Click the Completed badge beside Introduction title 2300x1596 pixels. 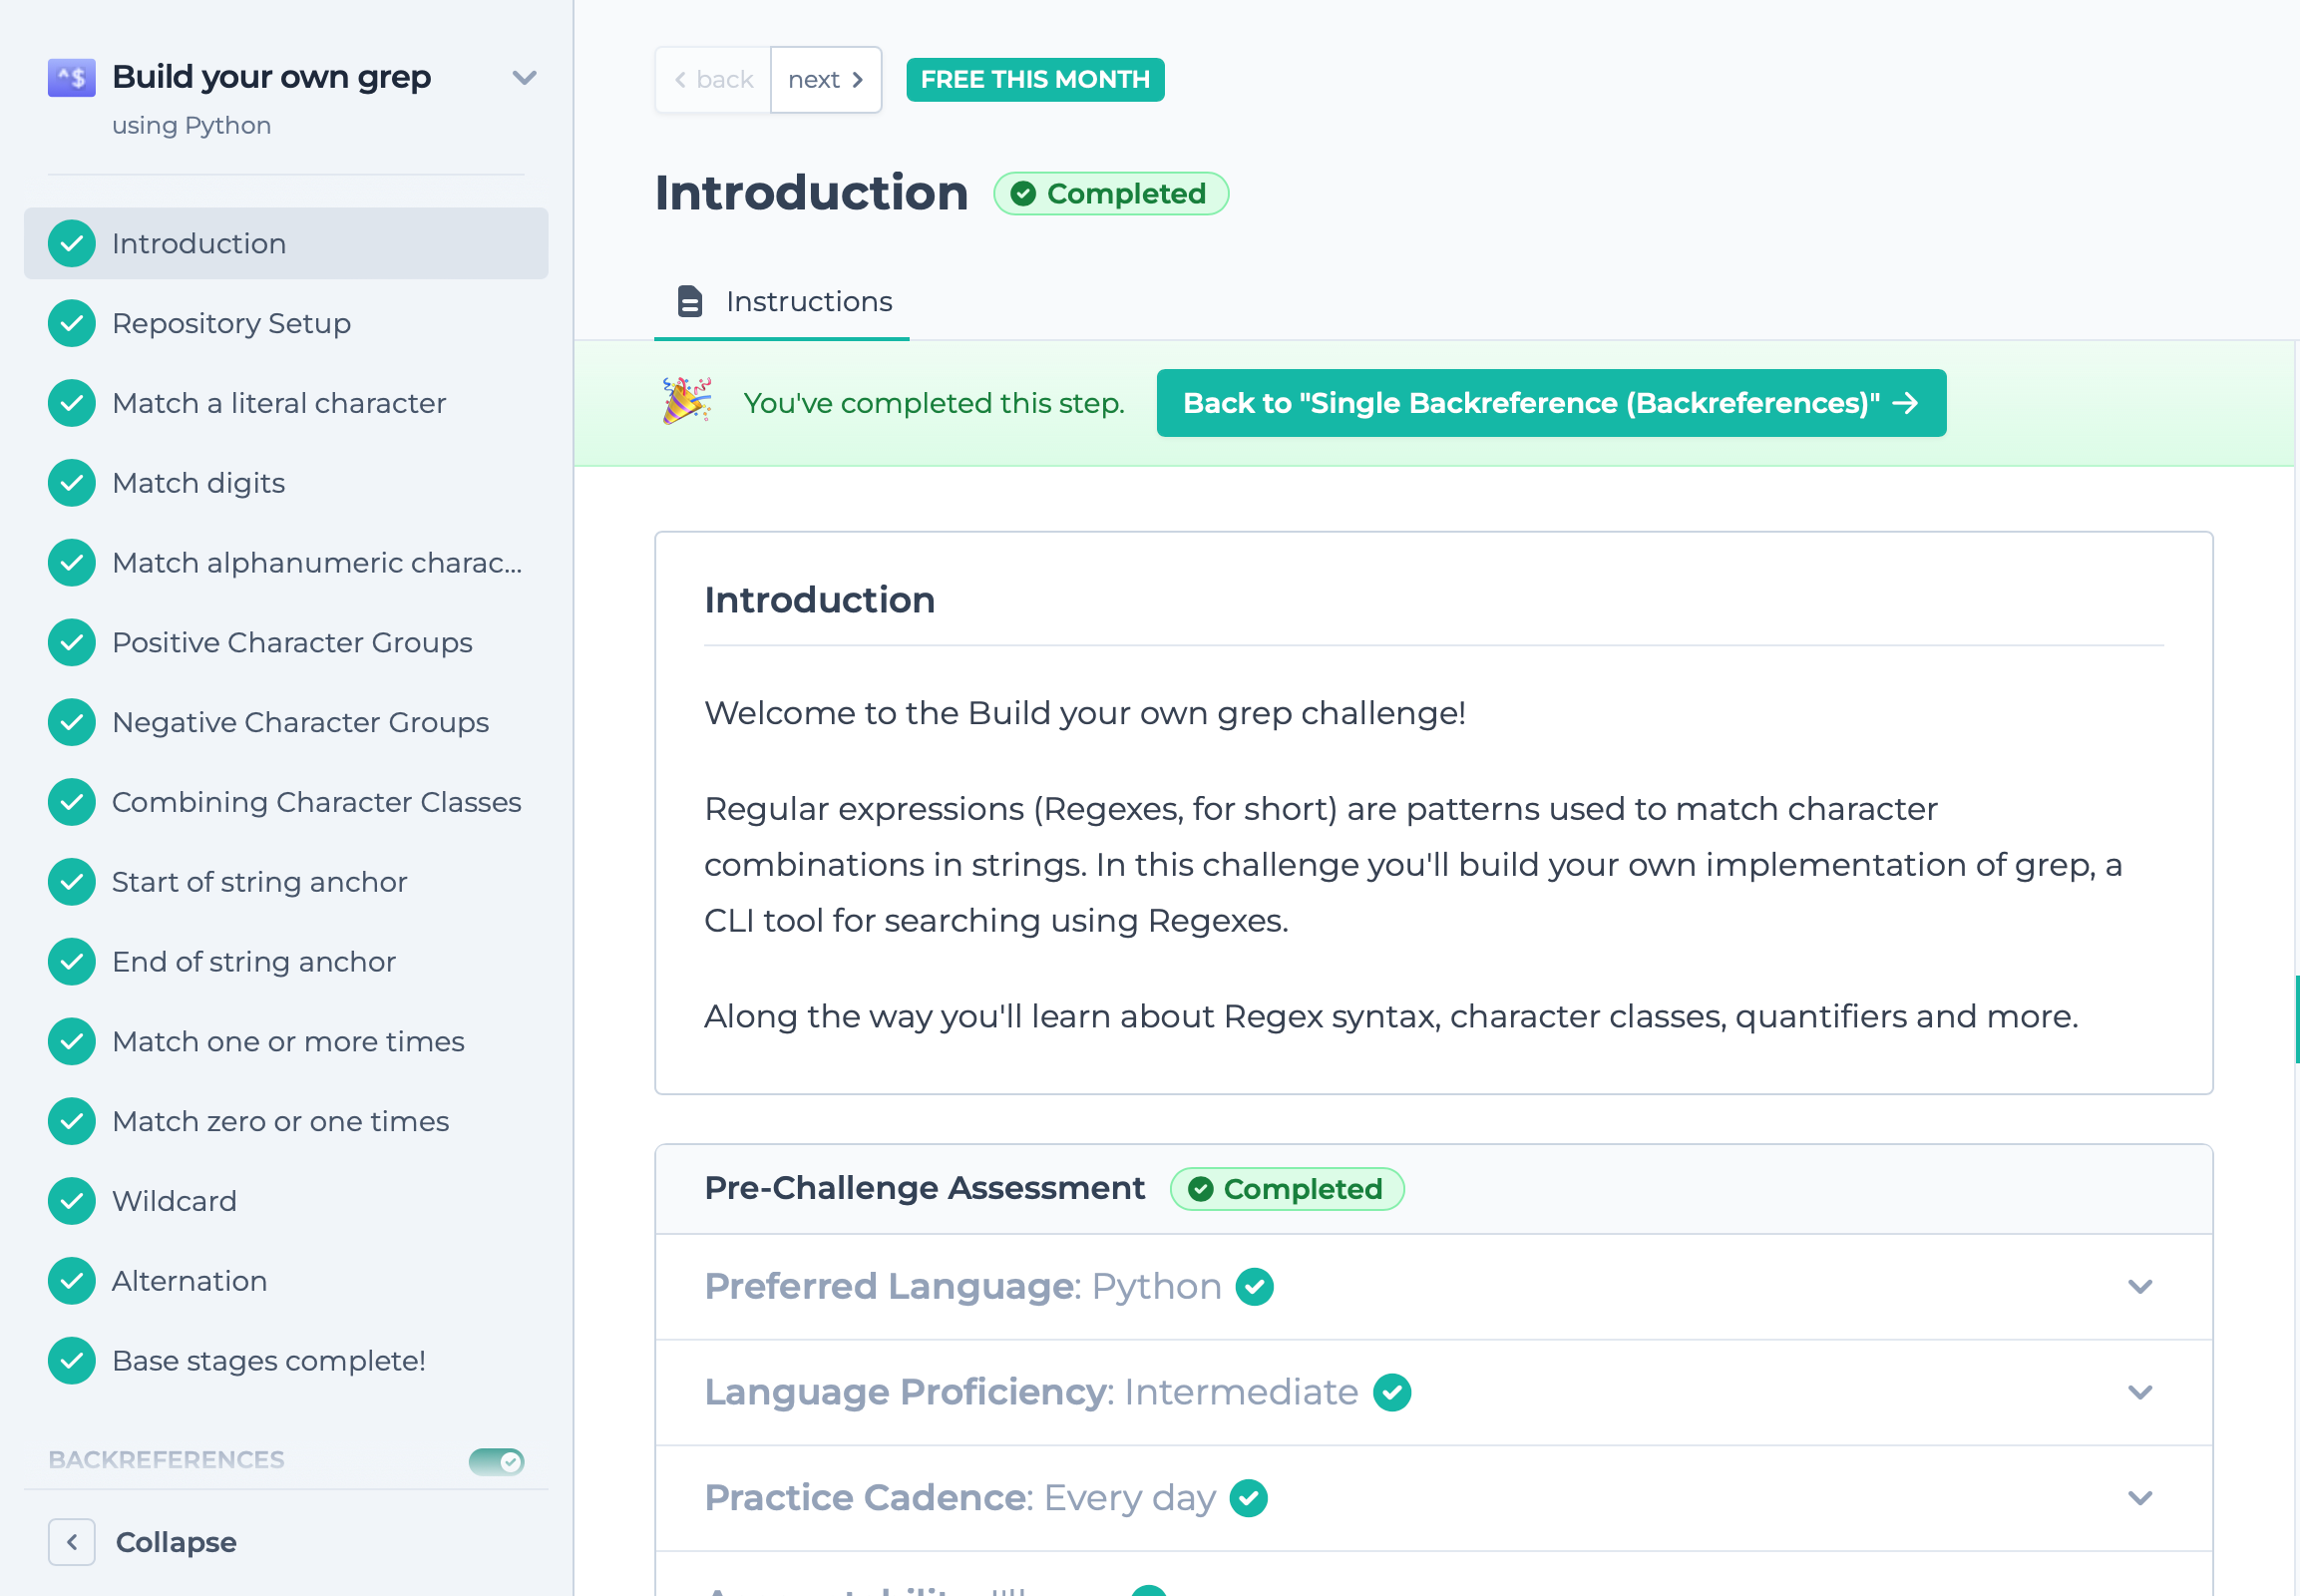(1110, 194)
